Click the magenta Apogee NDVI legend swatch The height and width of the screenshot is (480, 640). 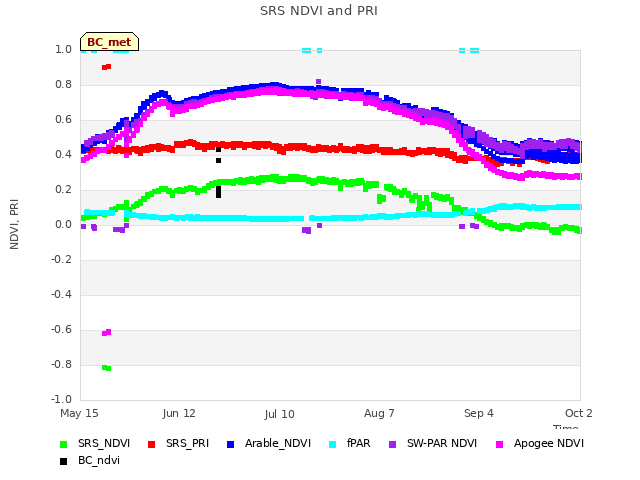coord(499,444)
